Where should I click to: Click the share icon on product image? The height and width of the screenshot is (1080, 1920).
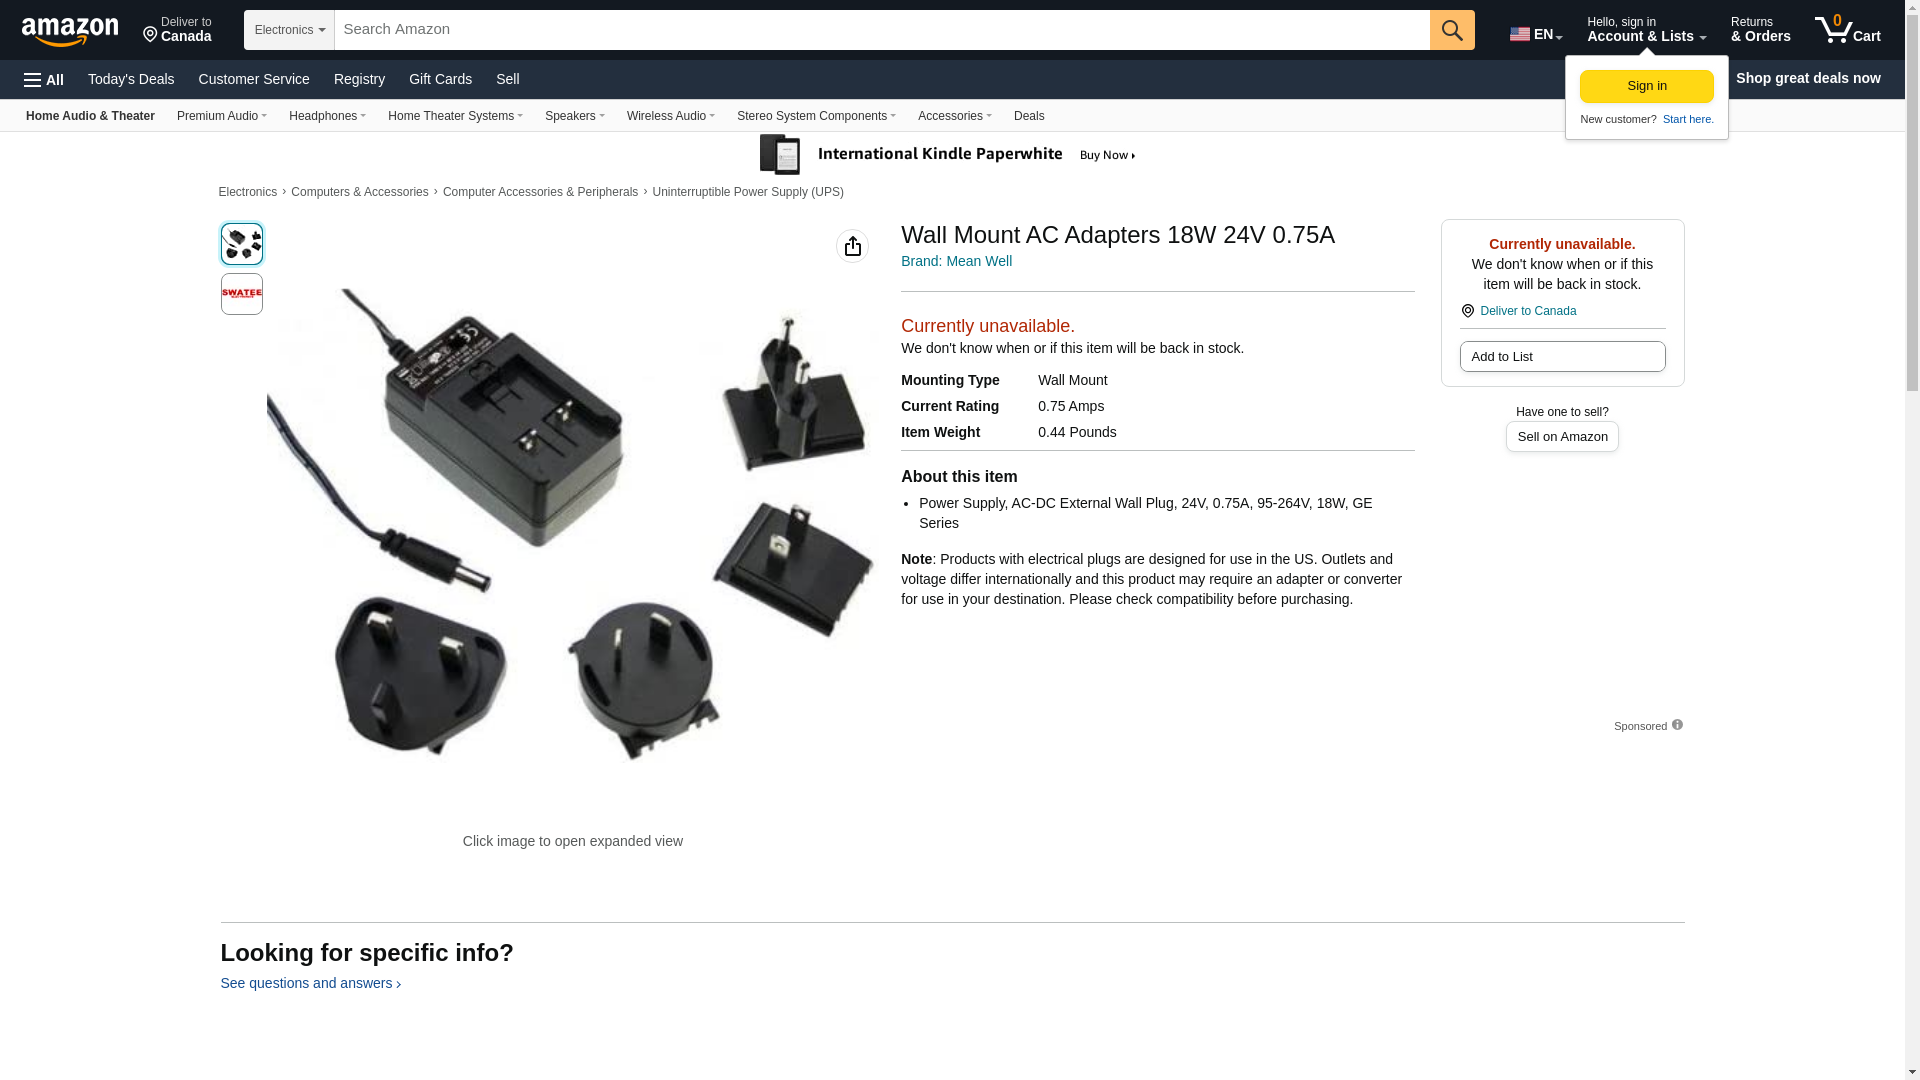point(852,246)
